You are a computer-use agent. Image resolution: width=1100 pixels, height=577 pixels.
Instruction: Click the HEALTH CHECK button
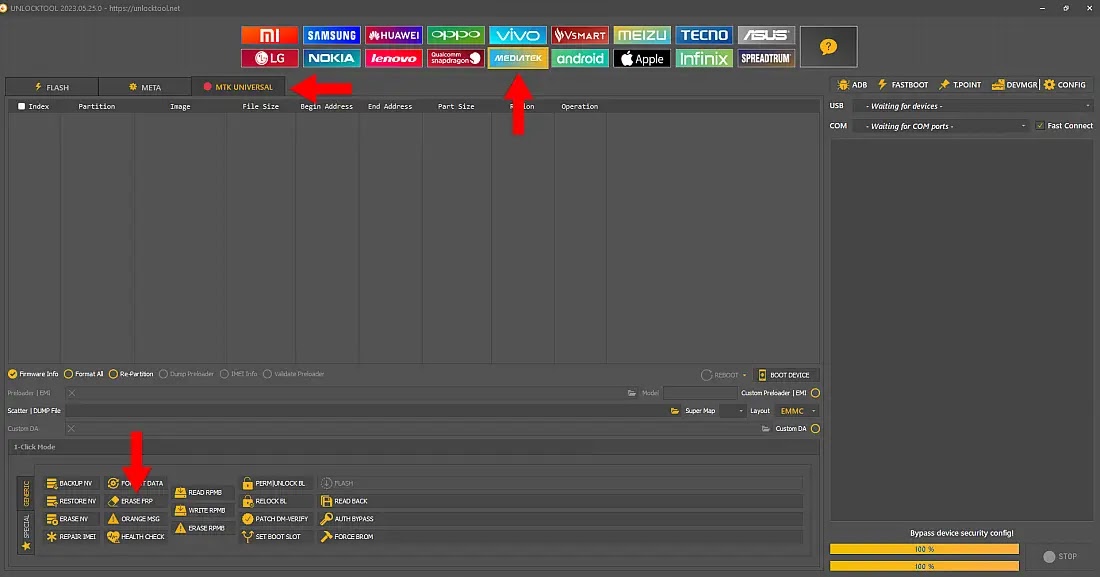136,536
